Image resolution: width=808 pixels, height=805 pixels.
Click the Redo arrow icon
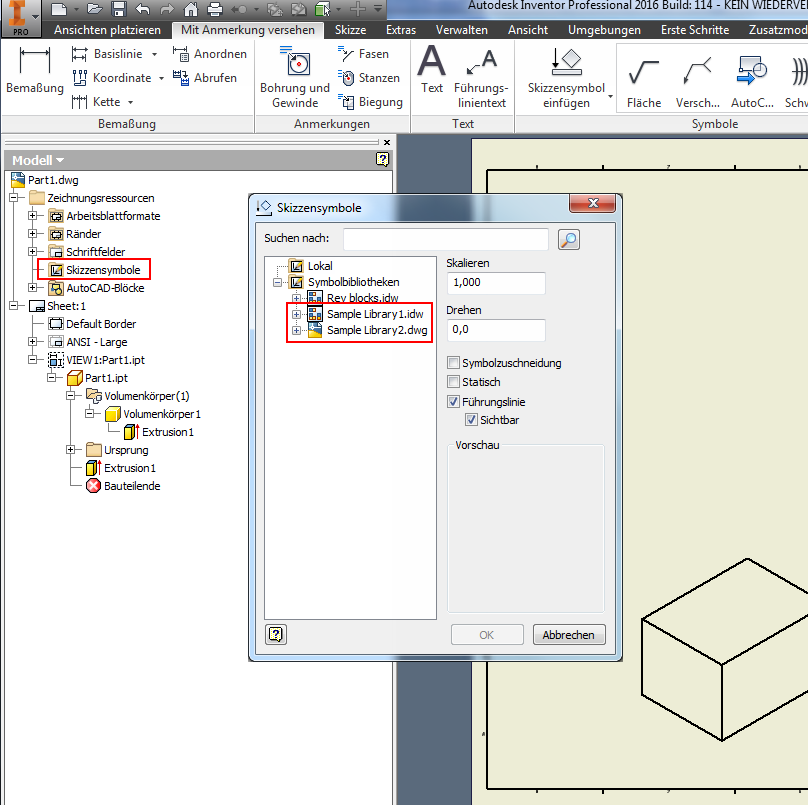166,9
